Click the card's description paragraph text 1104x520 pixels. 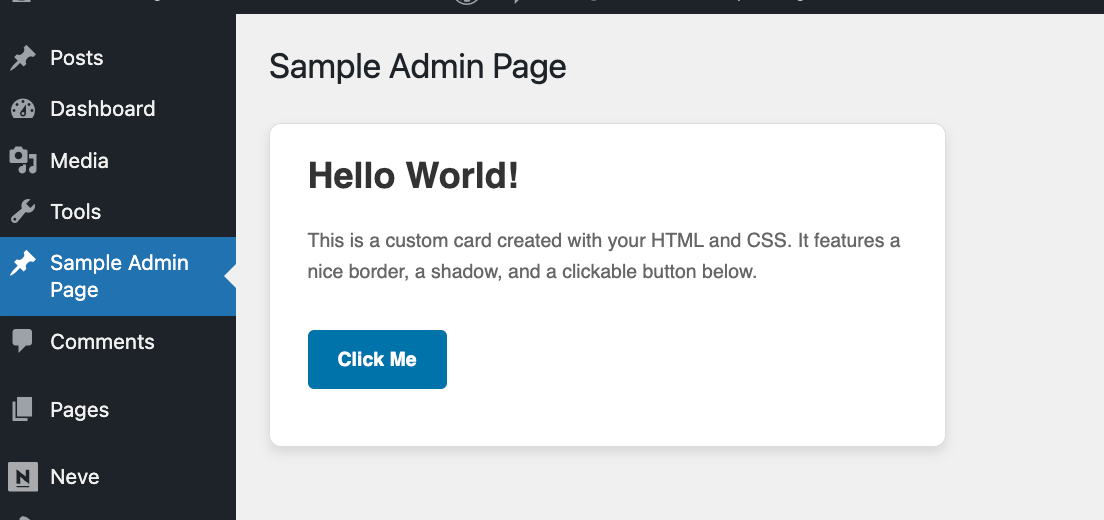pos(604,256)
